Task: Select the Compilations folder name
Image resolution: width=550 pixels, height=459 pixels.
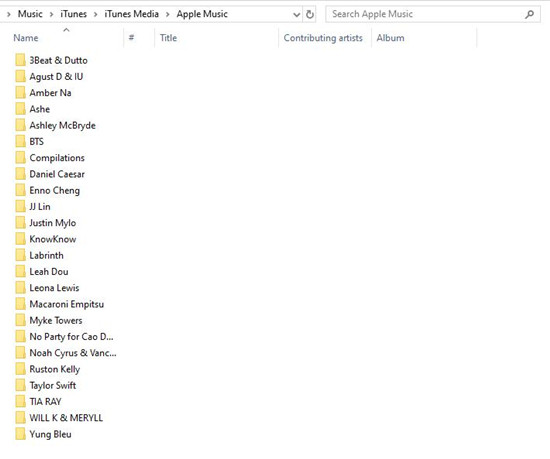Action: [x=57, y=158]
